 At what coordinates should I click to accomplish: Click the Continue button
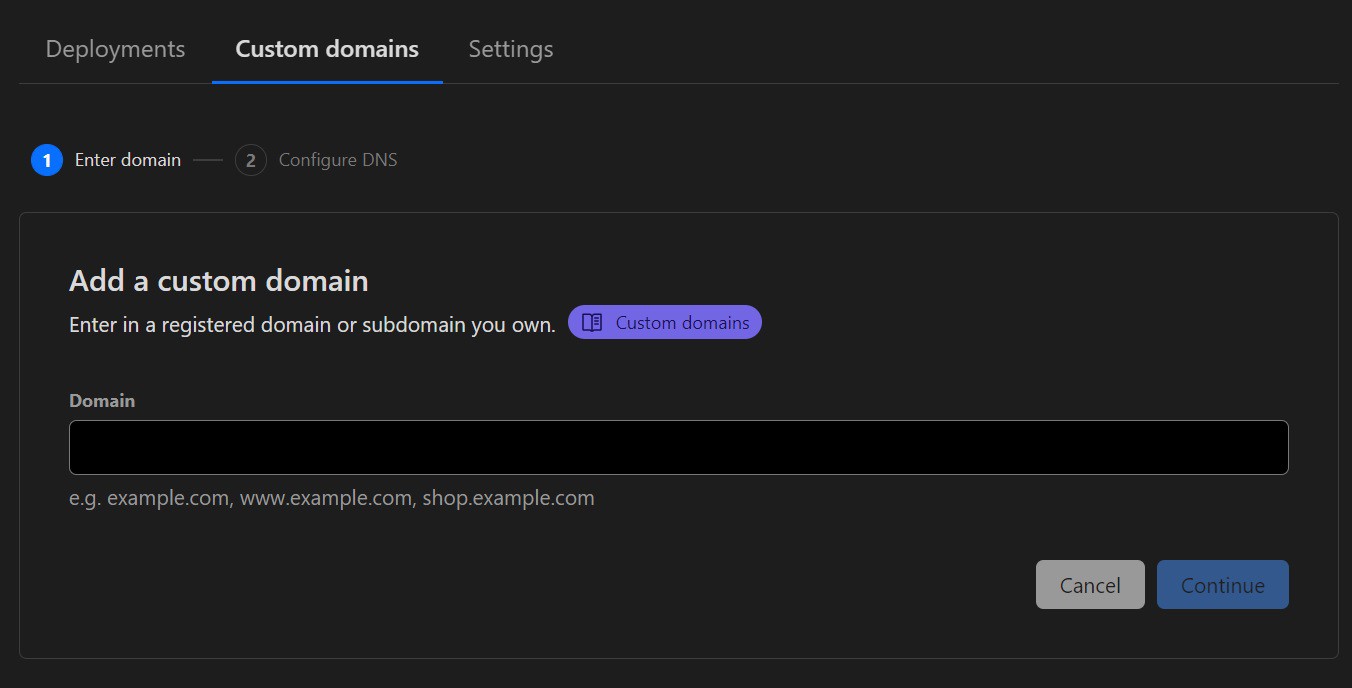[x=1222, y=584]
